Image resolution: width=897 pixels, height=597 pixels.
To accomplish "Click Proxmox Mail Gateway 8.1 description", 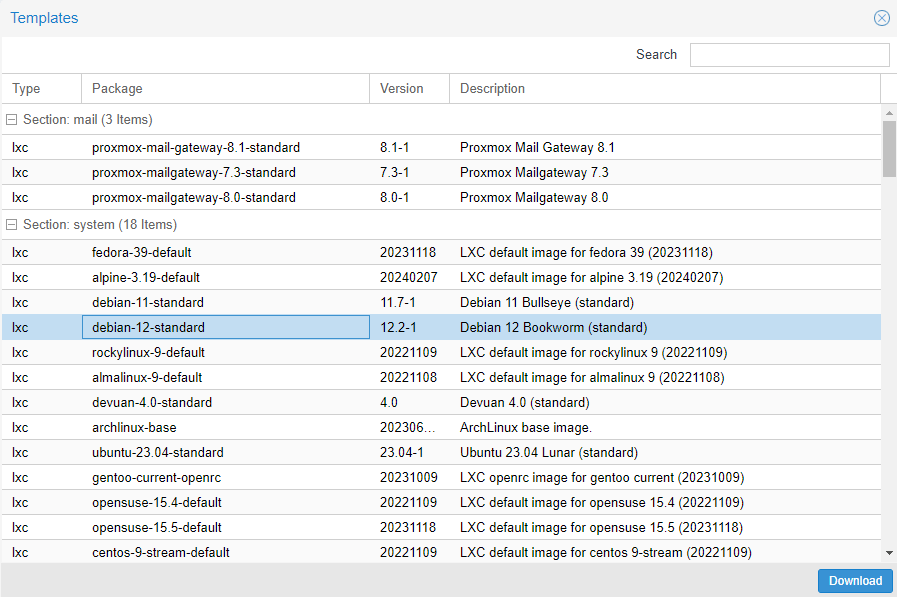I will coord(537,148).
